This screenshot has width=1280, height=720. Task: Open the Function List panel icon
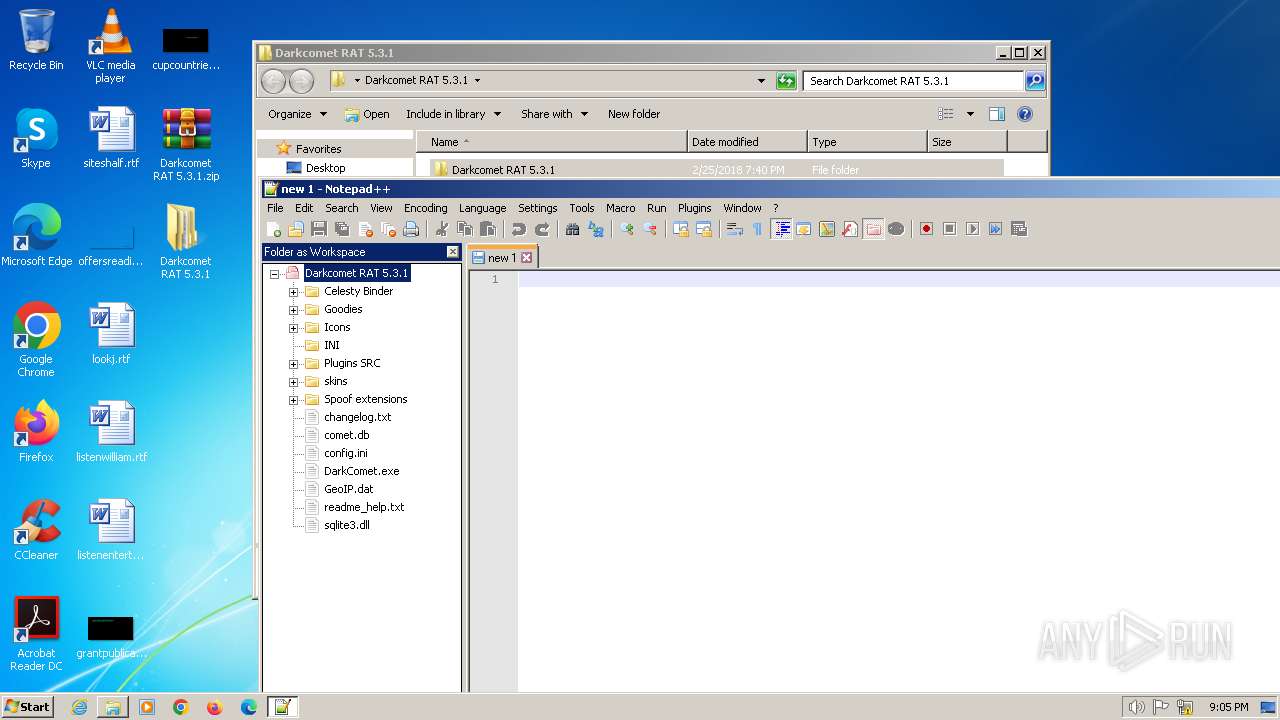click(849, 229)
